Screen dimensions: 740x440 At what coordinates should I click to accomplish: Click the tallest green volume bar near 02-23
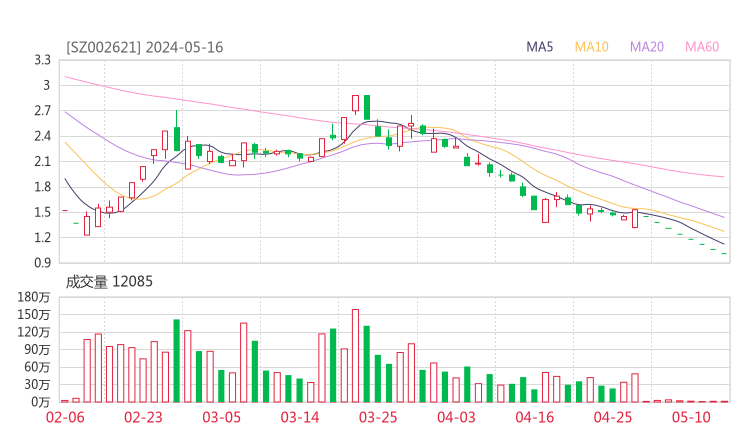click(177, 361)
